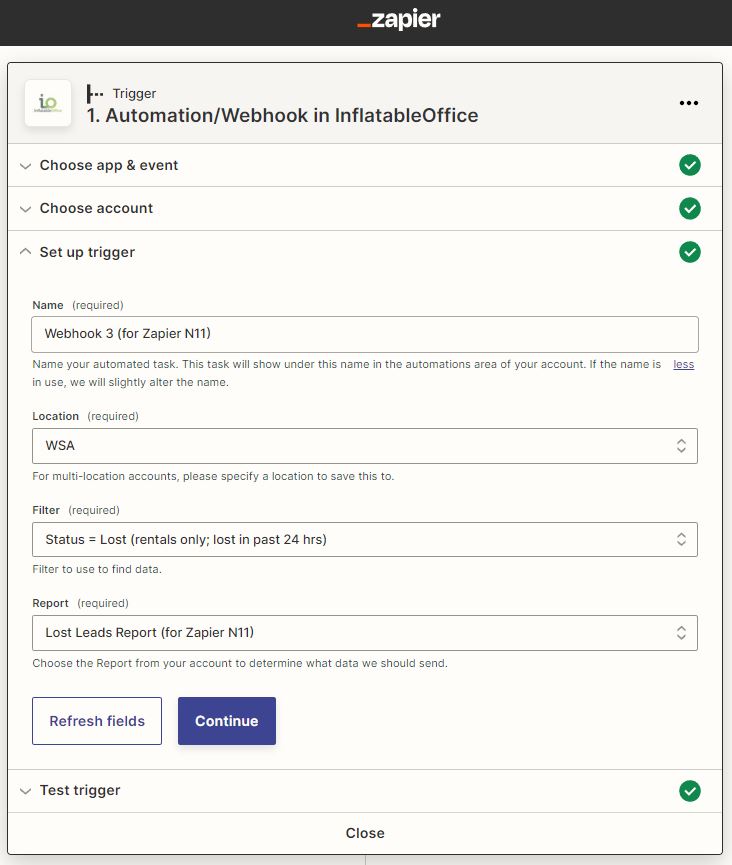Open the Location dropdown showing WSA

(x=364, y=446)
